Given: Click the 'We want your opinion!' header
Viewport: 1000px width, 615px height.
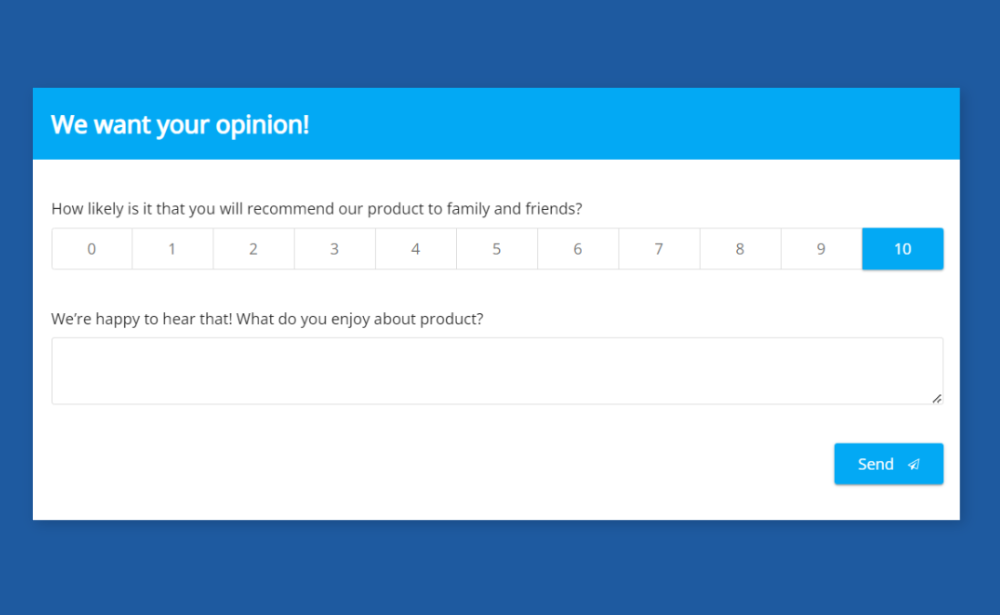Looking at the screenshot, I should pyautogui.click(x=180, y=125).
